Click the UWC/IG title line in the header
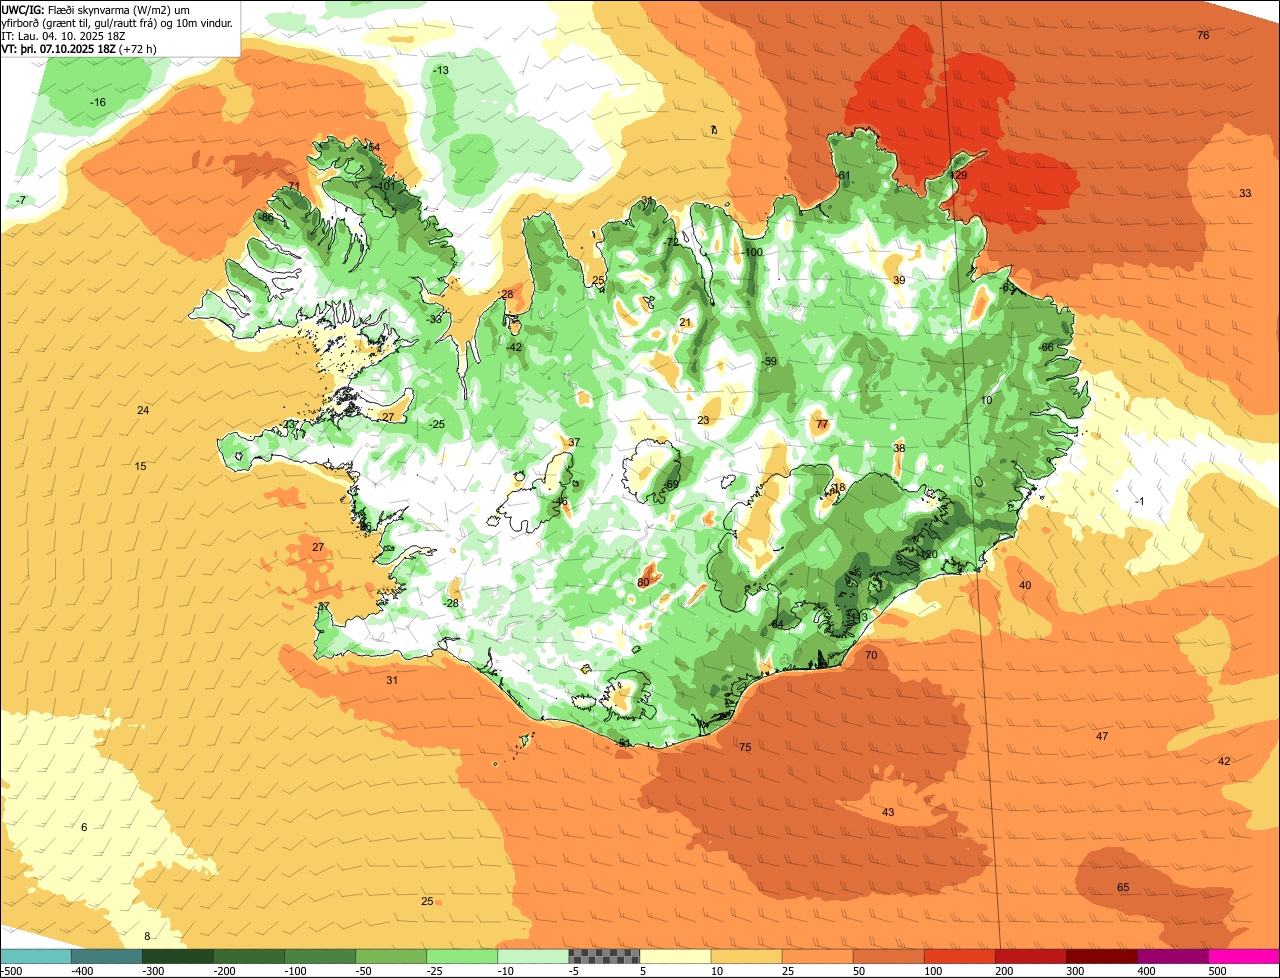 [x=95, y=9]
